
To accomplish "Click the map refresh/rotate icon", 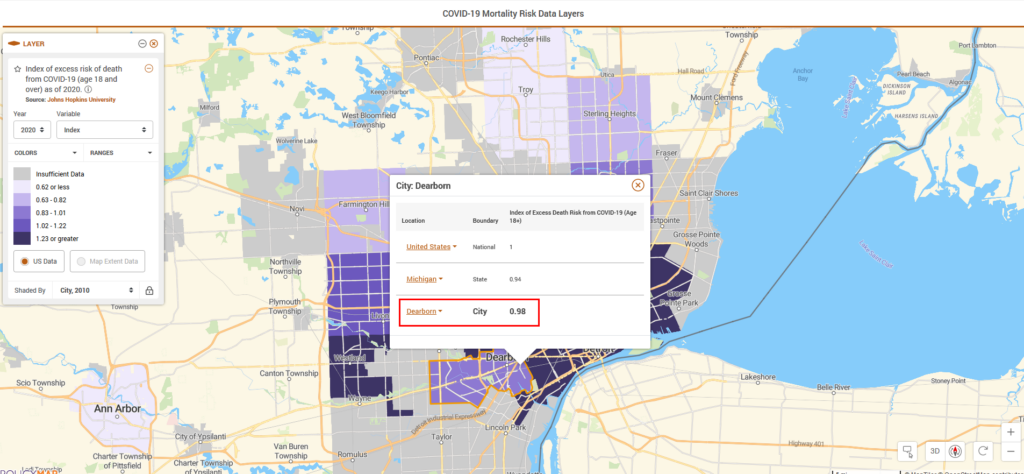I will 982,450.
